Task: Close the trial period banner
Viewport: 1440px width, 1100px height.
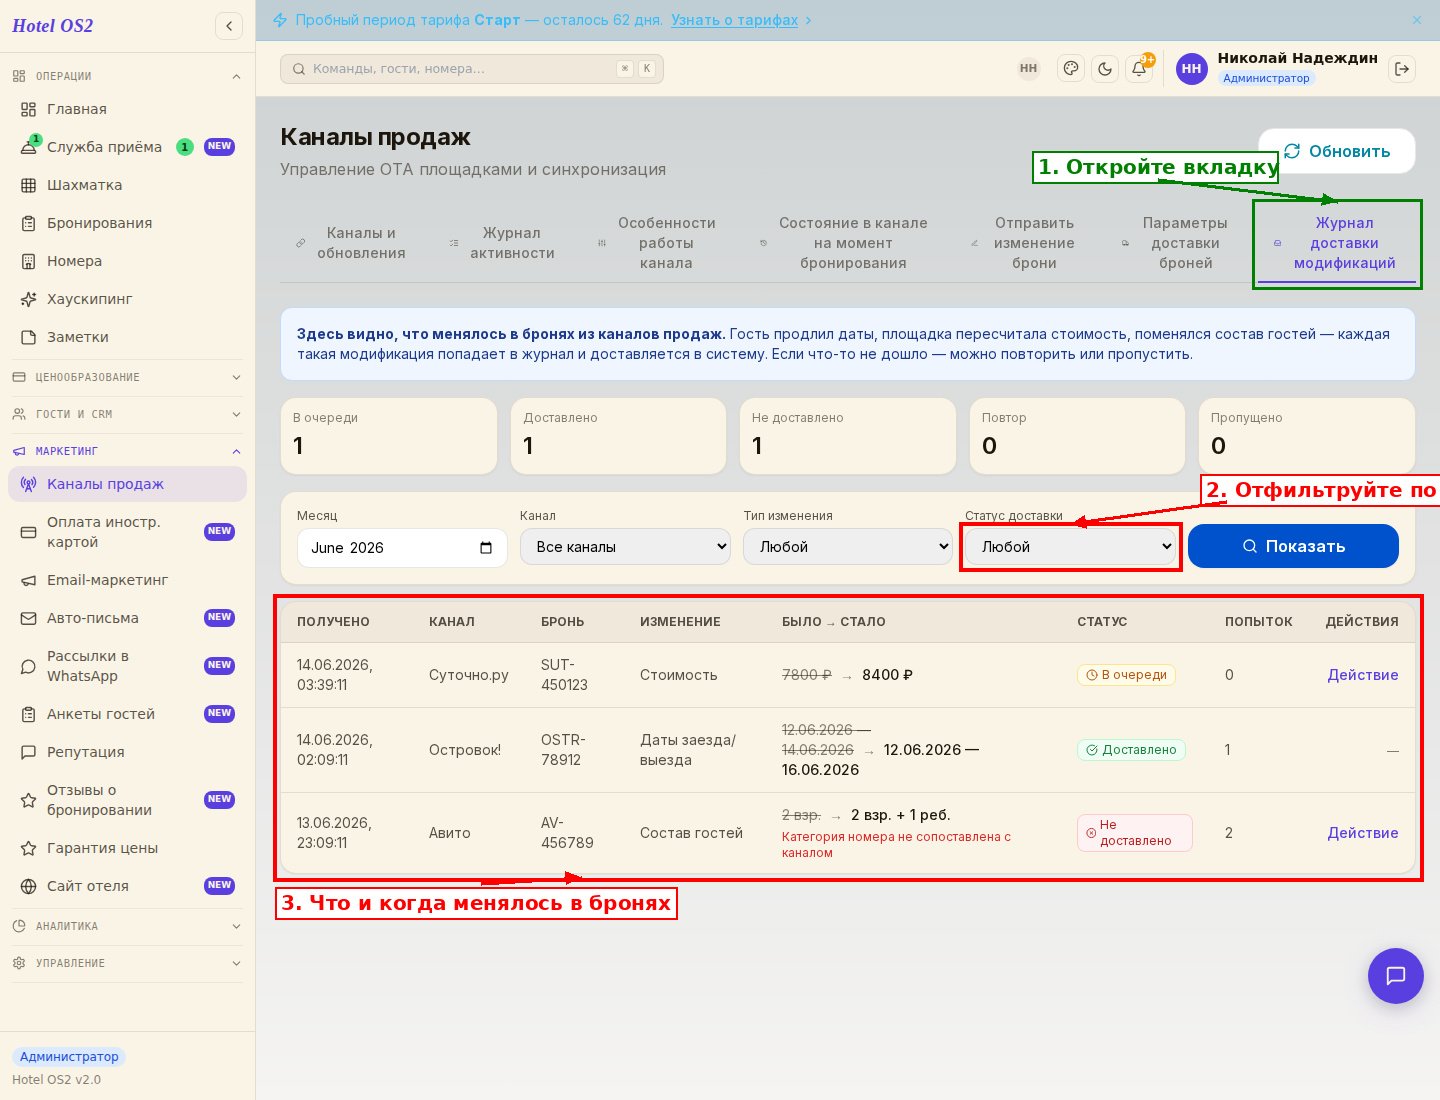Action: 1417,20
